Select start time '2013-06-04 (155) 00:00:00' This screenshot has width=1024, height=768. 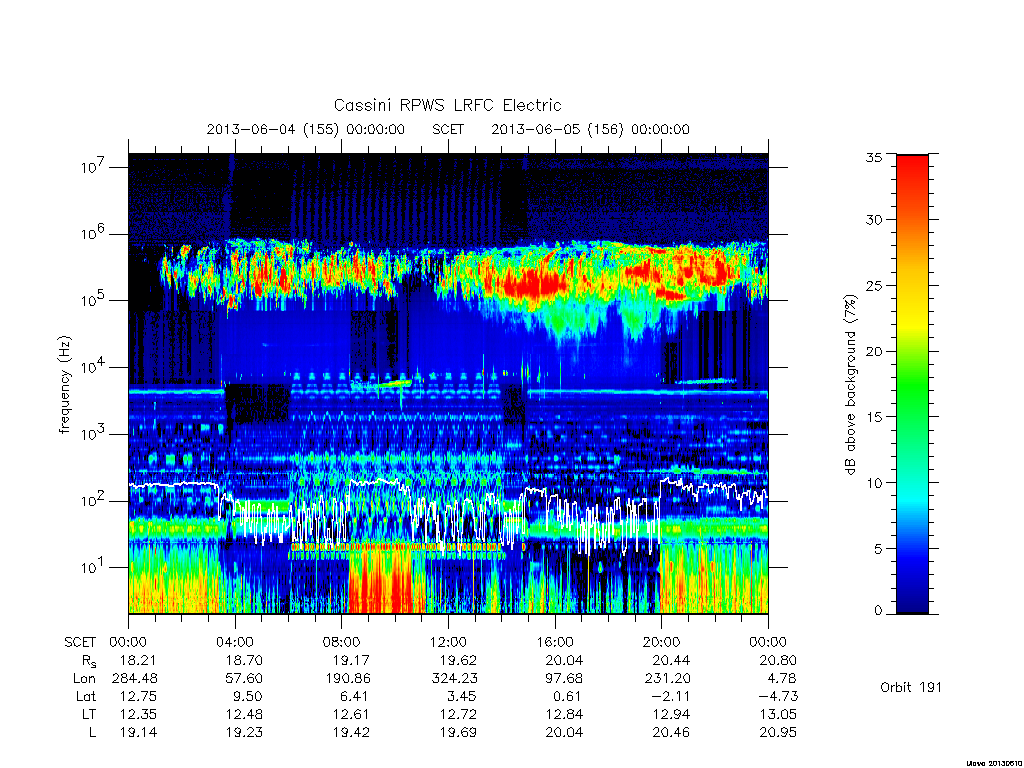tap(306, 129)
